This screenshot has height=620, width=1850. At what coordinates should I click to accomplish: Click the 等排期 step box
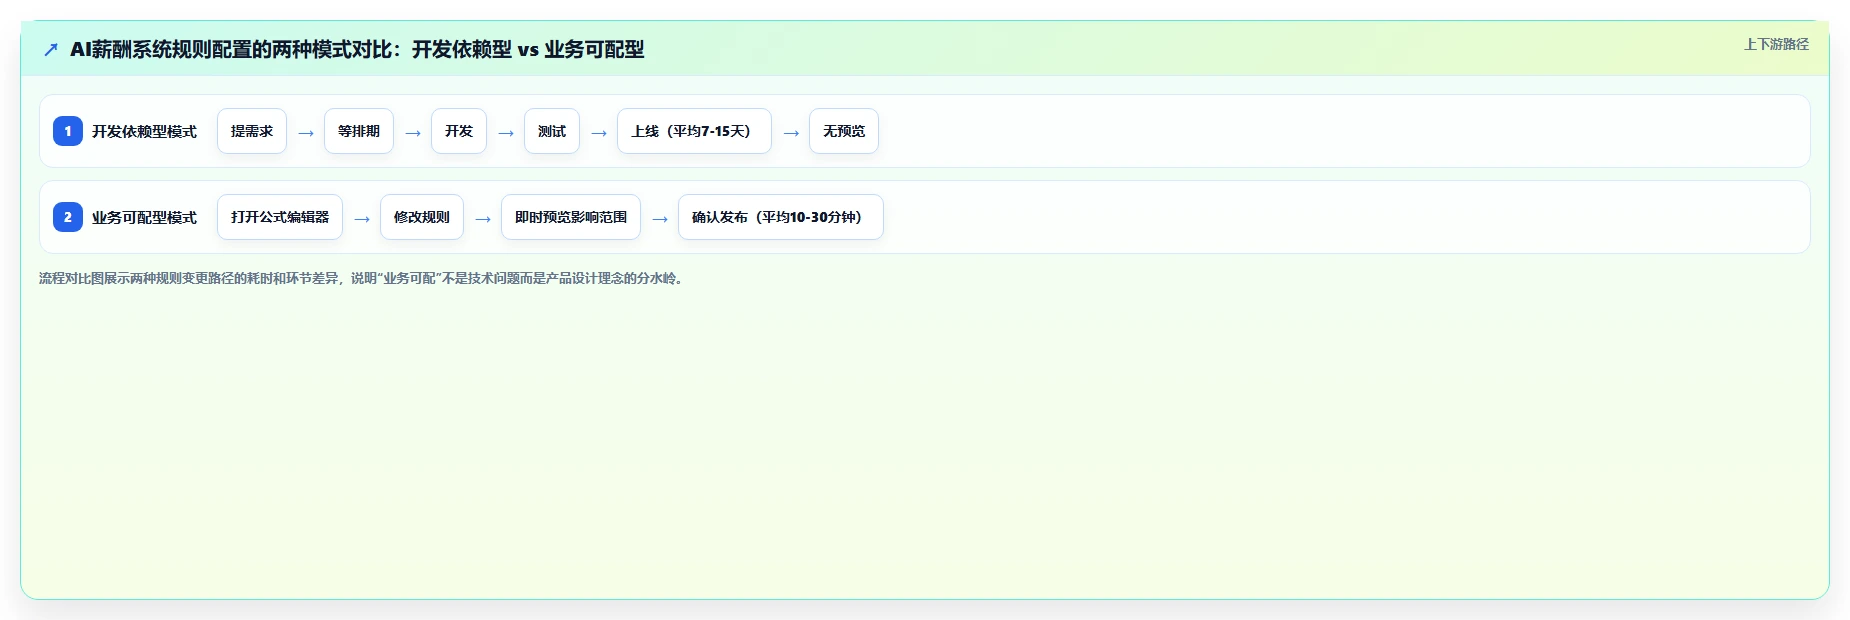coord(359,131)
